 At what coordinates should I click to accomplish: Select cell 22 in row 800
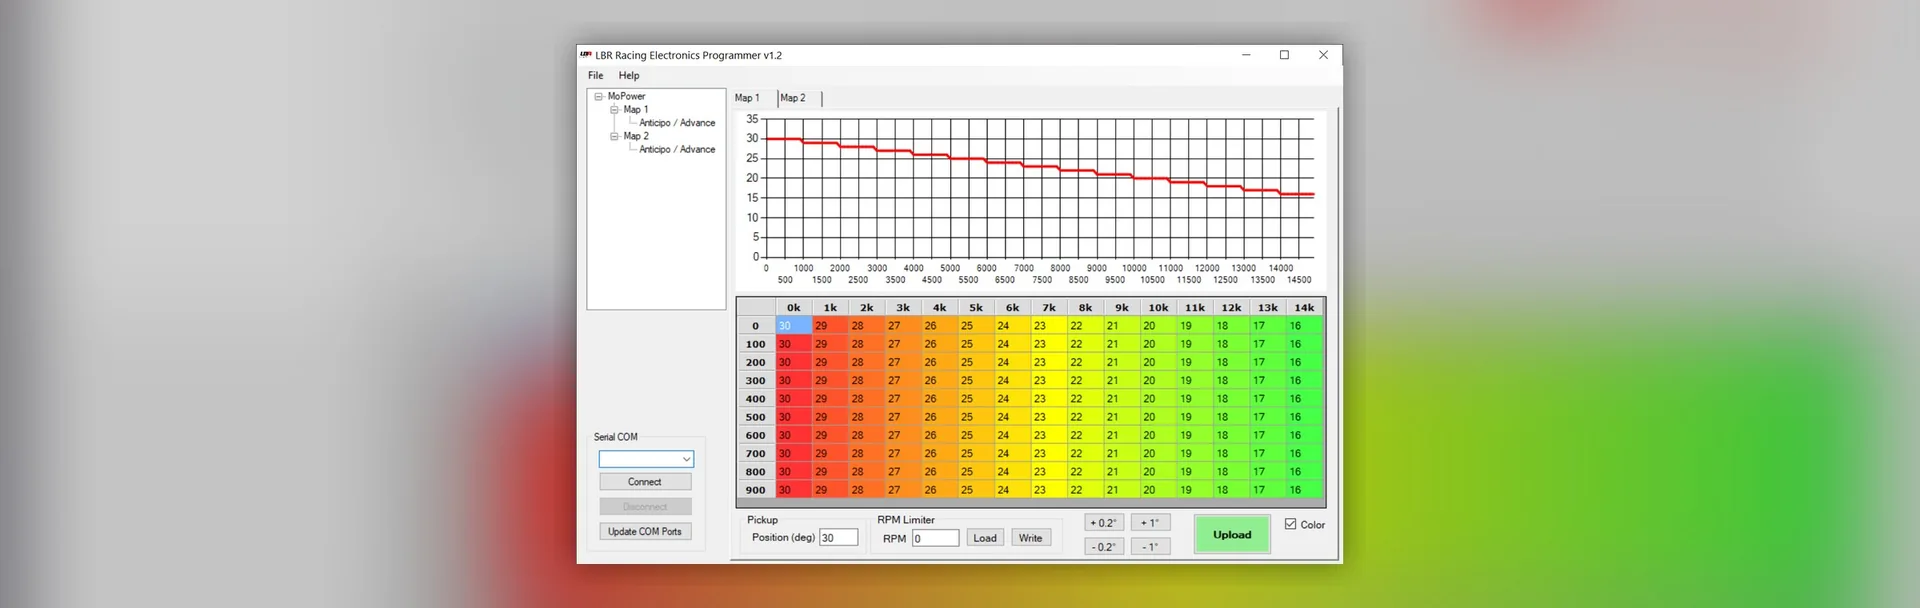pyautogui.click(x=1085, y=472)
